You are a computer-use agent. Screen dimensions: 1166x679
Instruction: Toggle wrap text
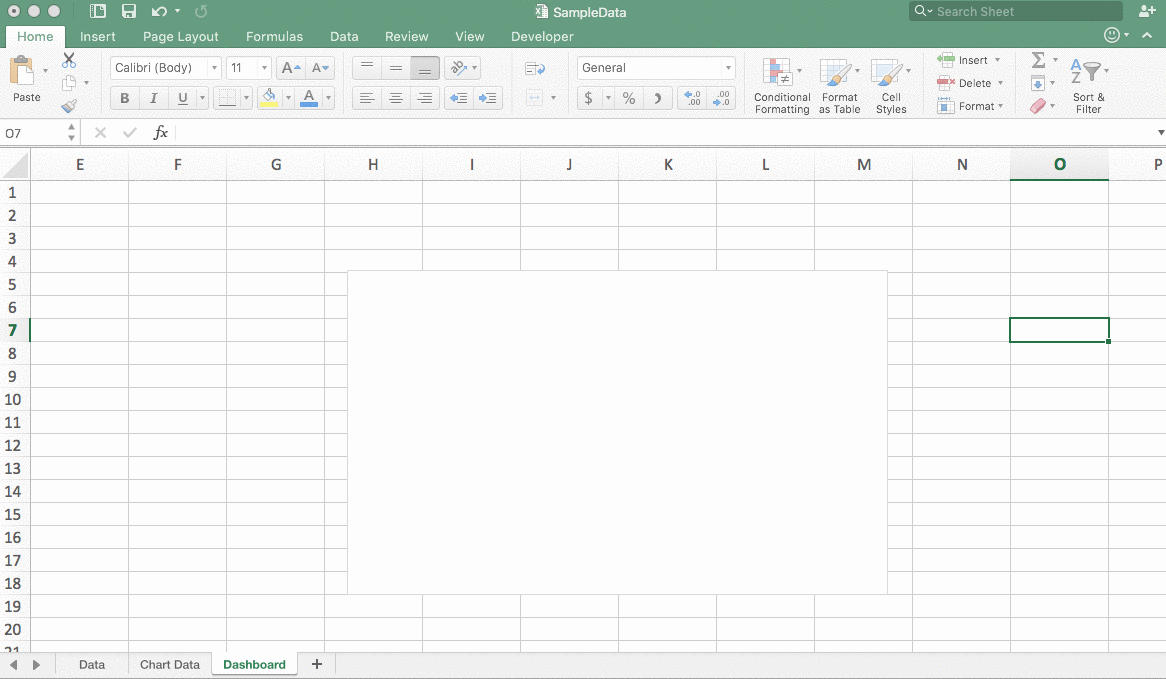(536, 67)
